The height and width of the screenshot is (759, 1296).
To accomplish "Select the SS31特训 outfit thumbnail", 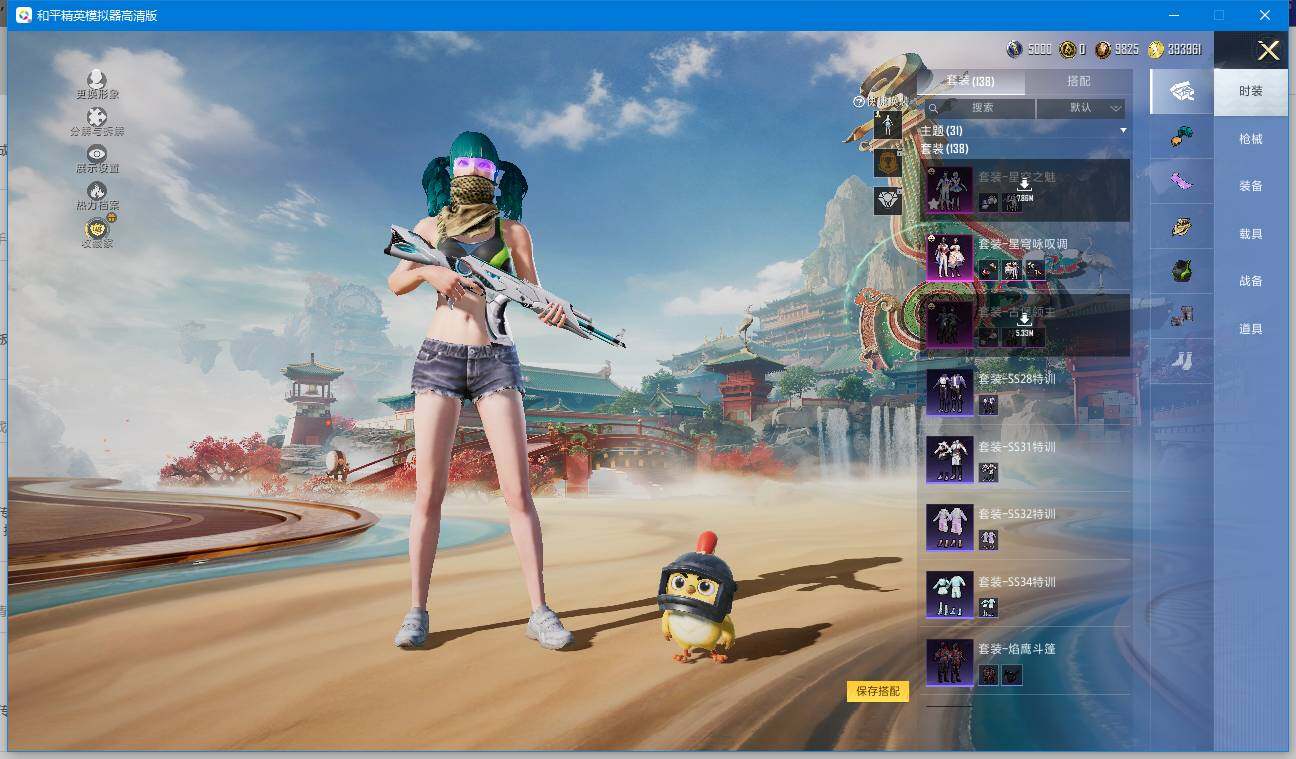I will (949, 459).
